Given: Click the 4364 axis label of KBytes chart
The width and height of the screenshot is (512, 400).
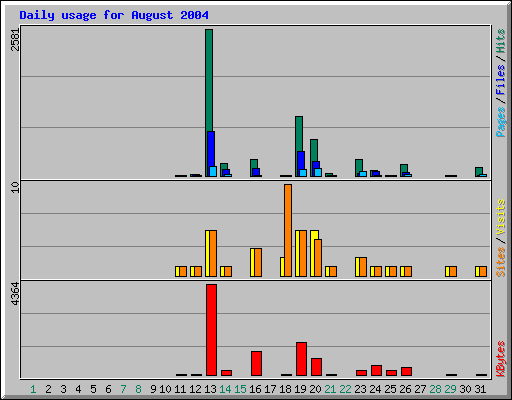Looking at the screenshot, I should [15, 294].
